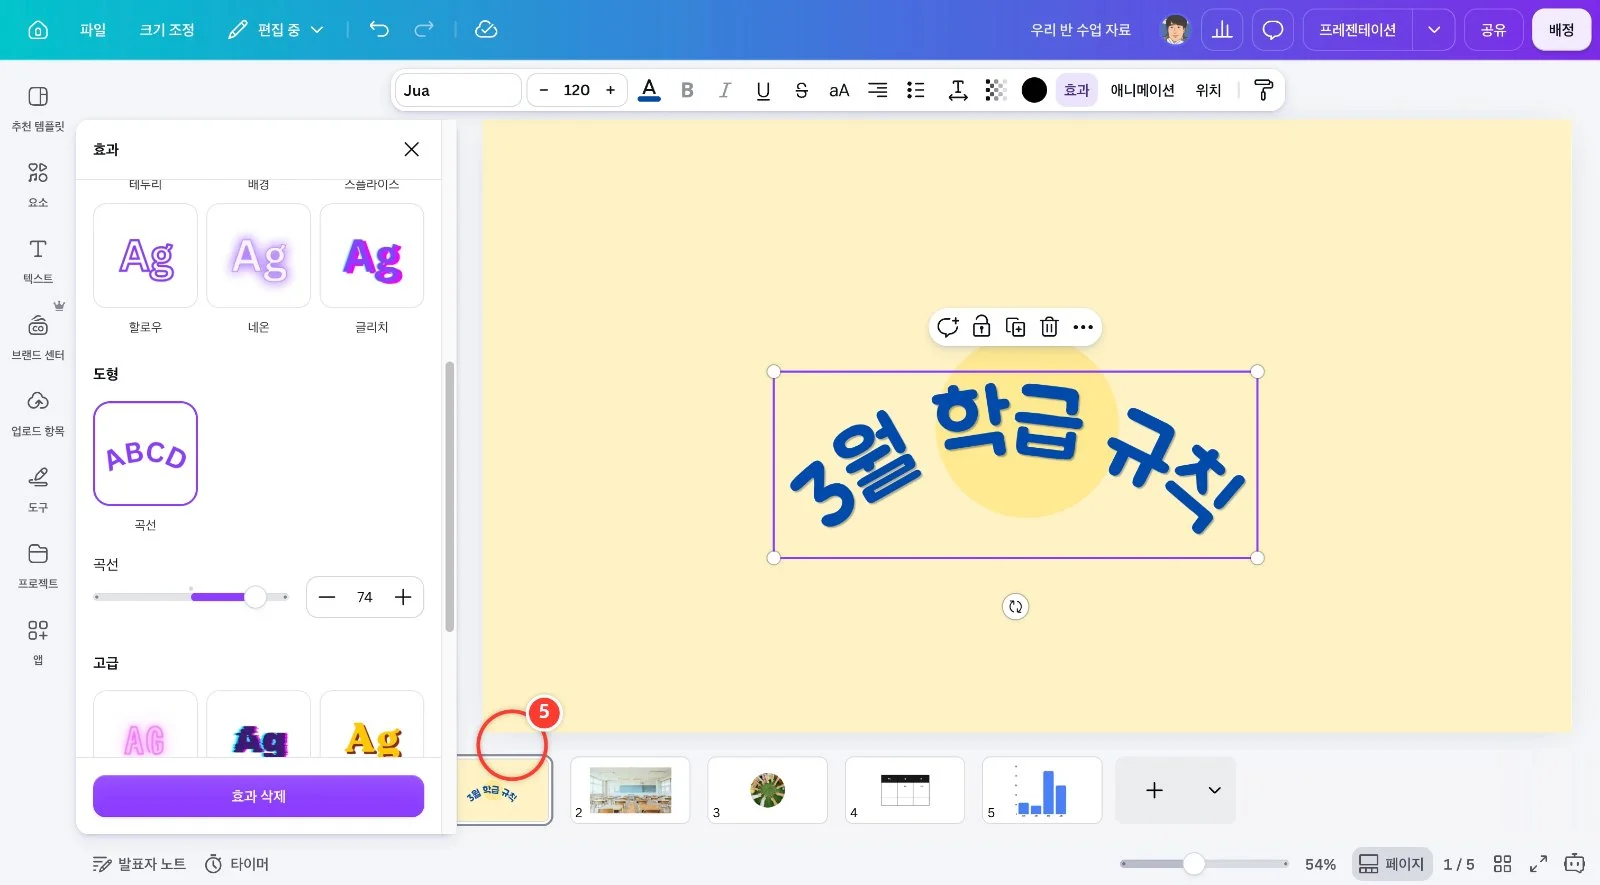The width and height of the screenshot is (1600, 885).
Task: Redo the last action
Action: 424,30
